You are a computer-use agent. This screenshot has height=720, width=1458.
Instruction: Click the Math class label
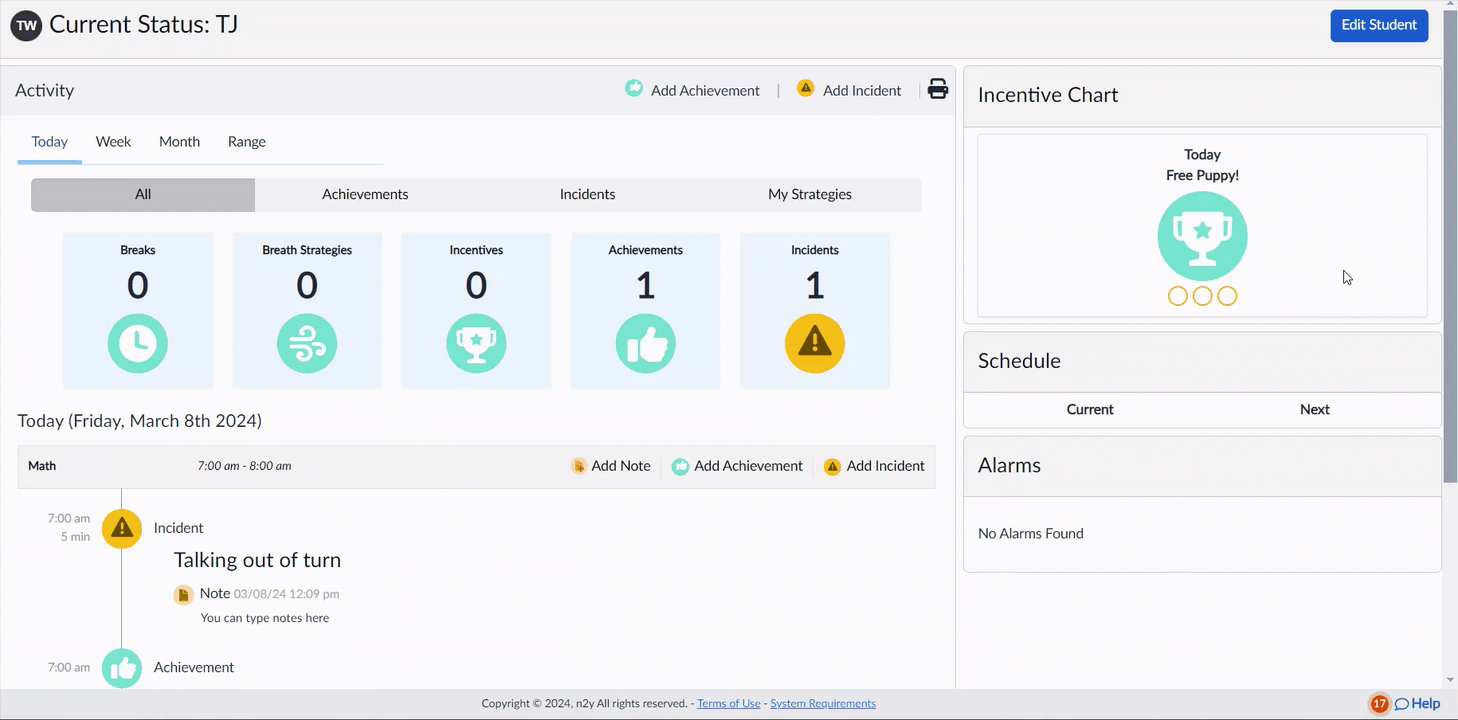coord(42,466)
